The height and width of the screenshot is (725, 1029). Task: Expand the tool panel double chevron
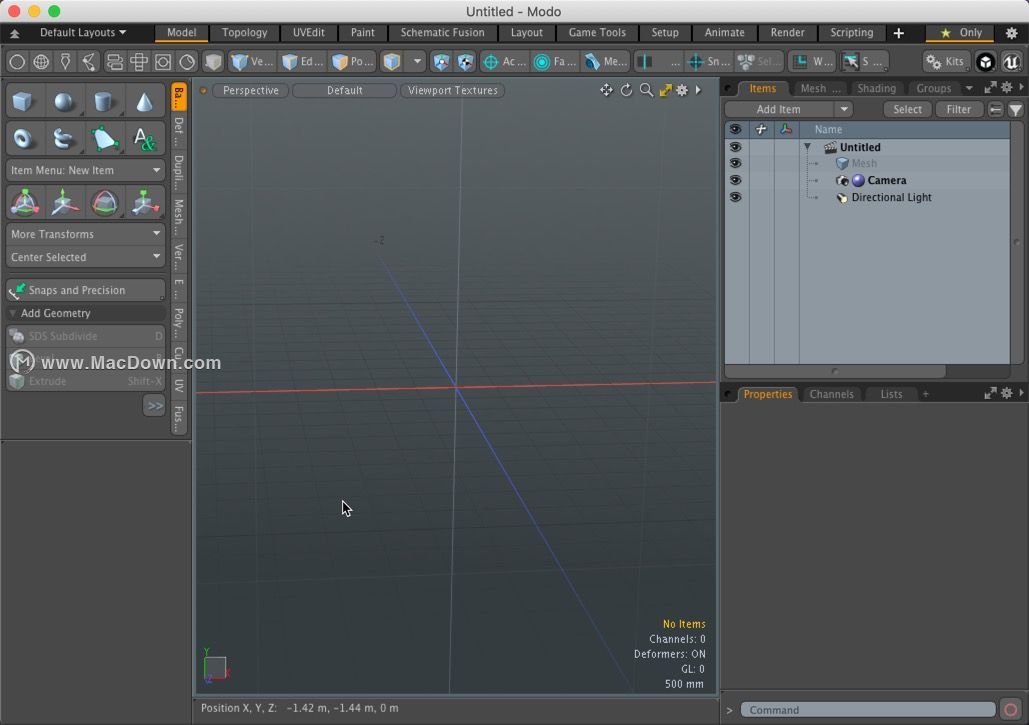(154, 406)
